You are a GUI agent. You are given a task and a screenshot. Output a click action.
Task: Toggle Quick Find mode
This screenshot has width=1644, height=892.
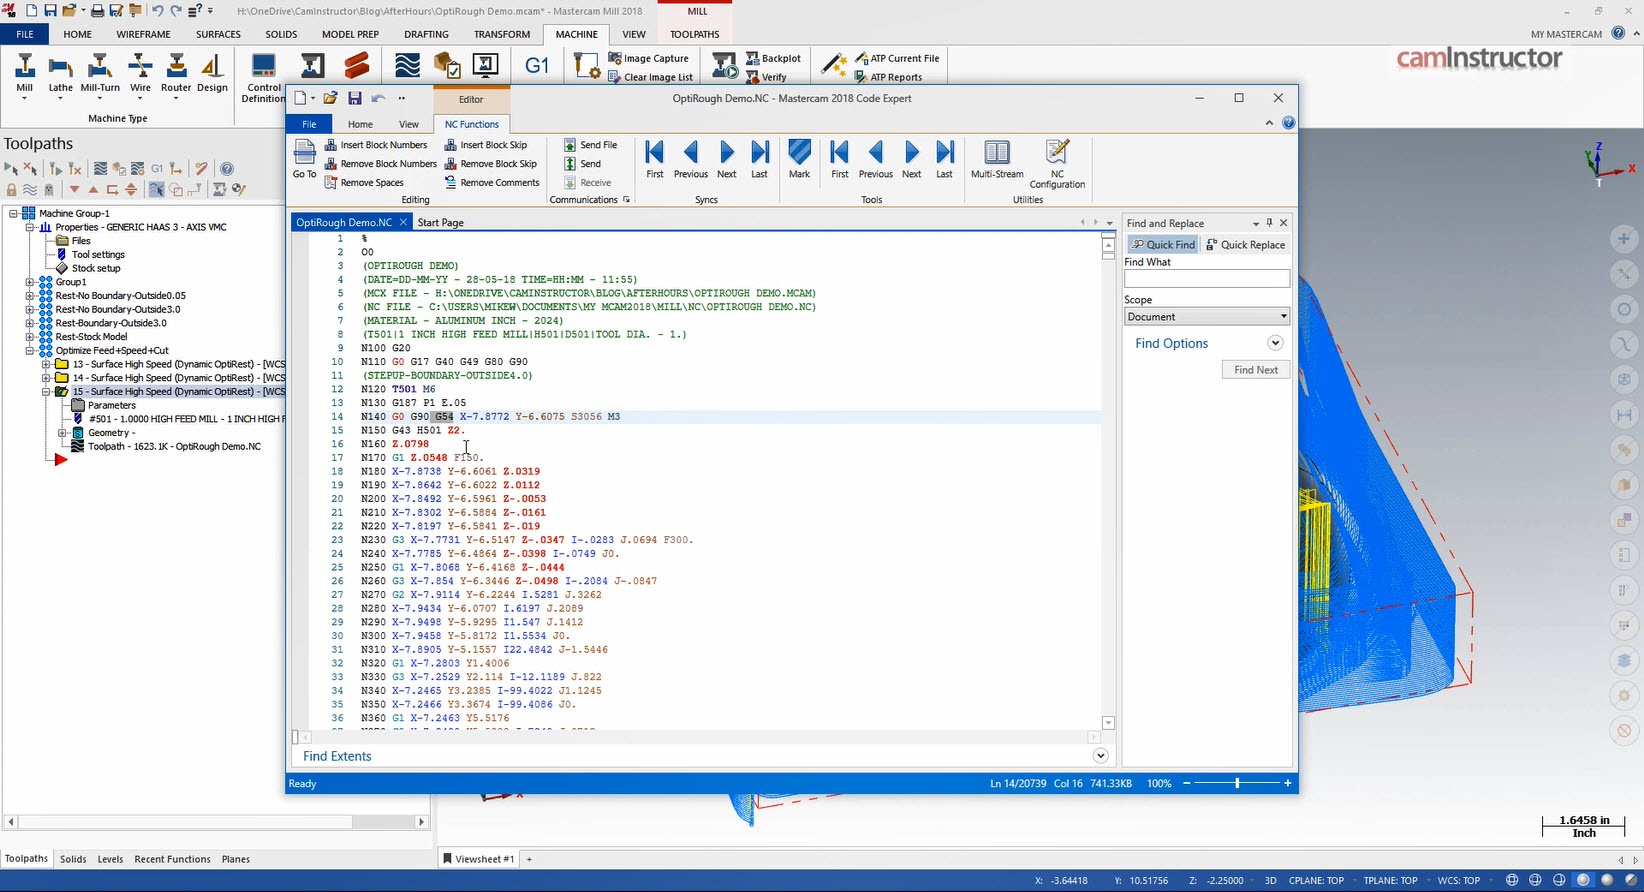pyautogui.click(x=1163, y=245)
